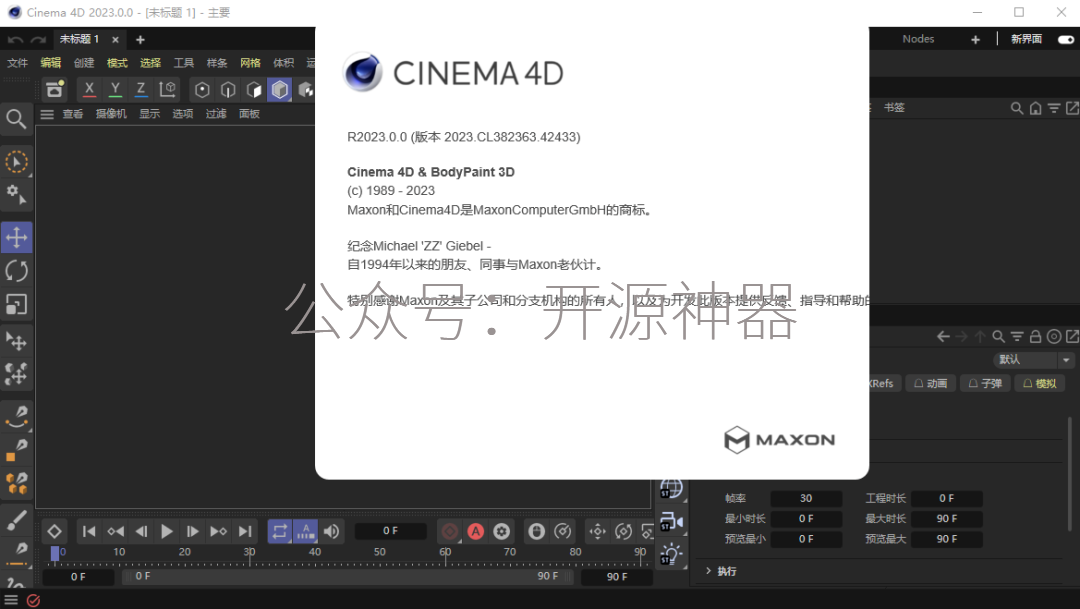Click the preview range bar below the ruler

(348, 576)
